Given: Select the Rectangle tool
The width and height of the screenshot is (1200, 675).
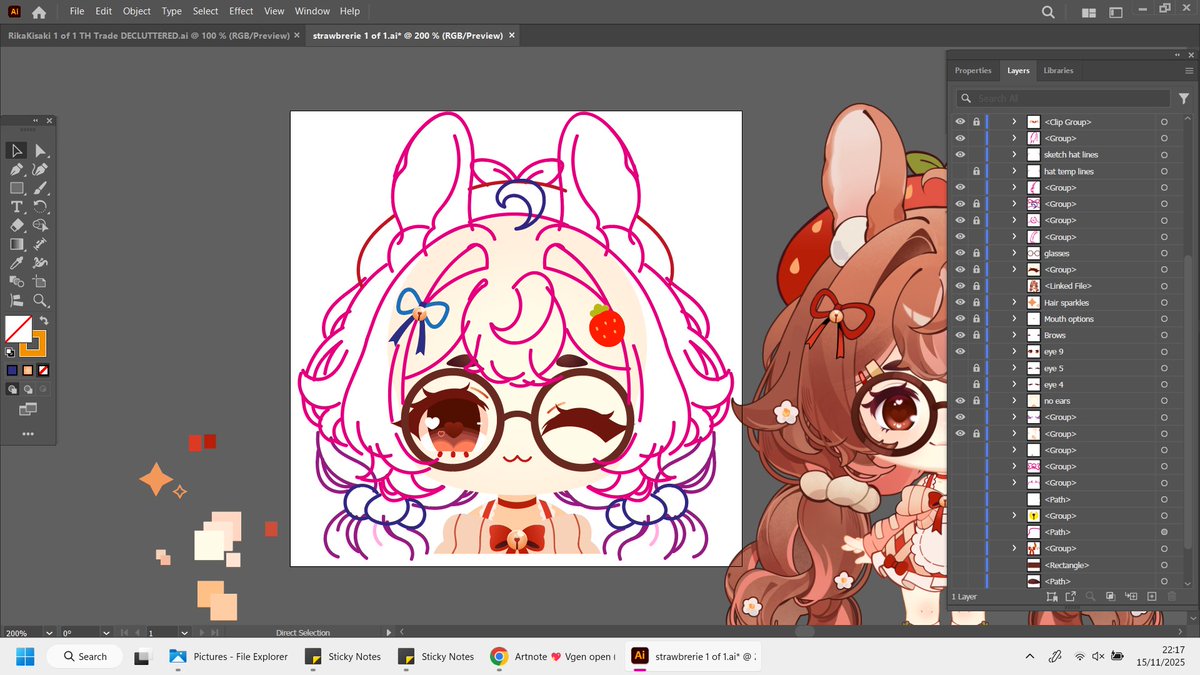Looking at the screenshot, I should coord(17,188).
